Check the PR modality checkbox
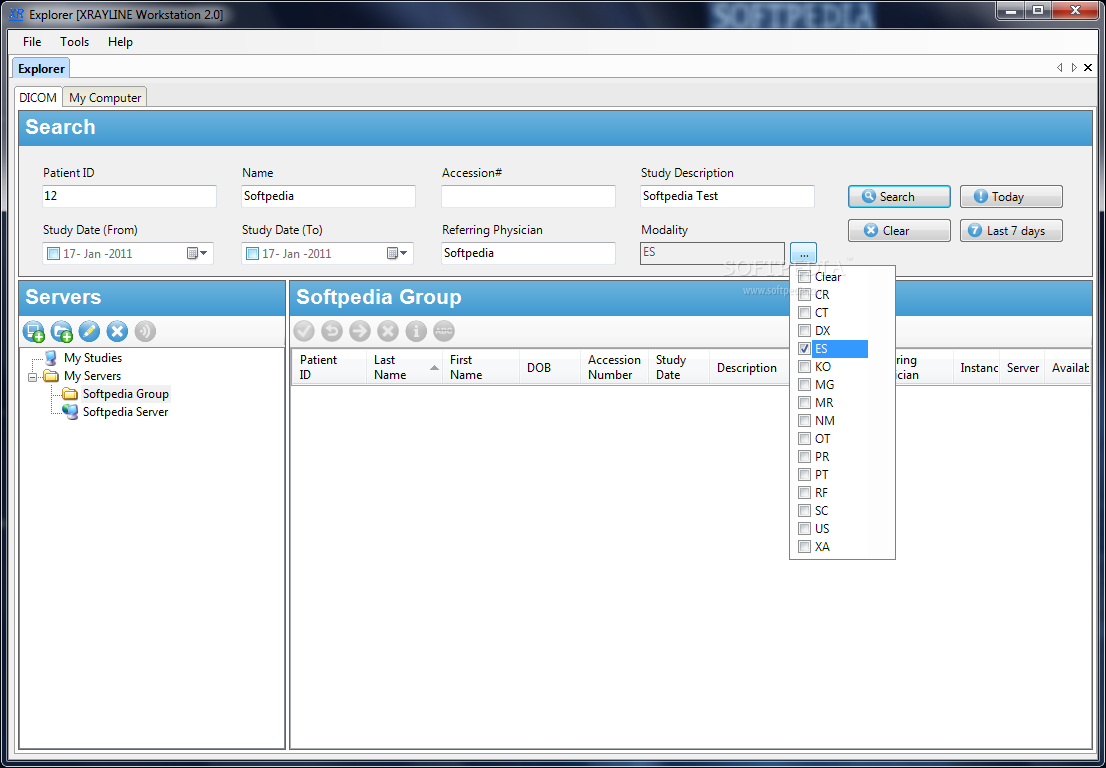 [x=804, y=456]
